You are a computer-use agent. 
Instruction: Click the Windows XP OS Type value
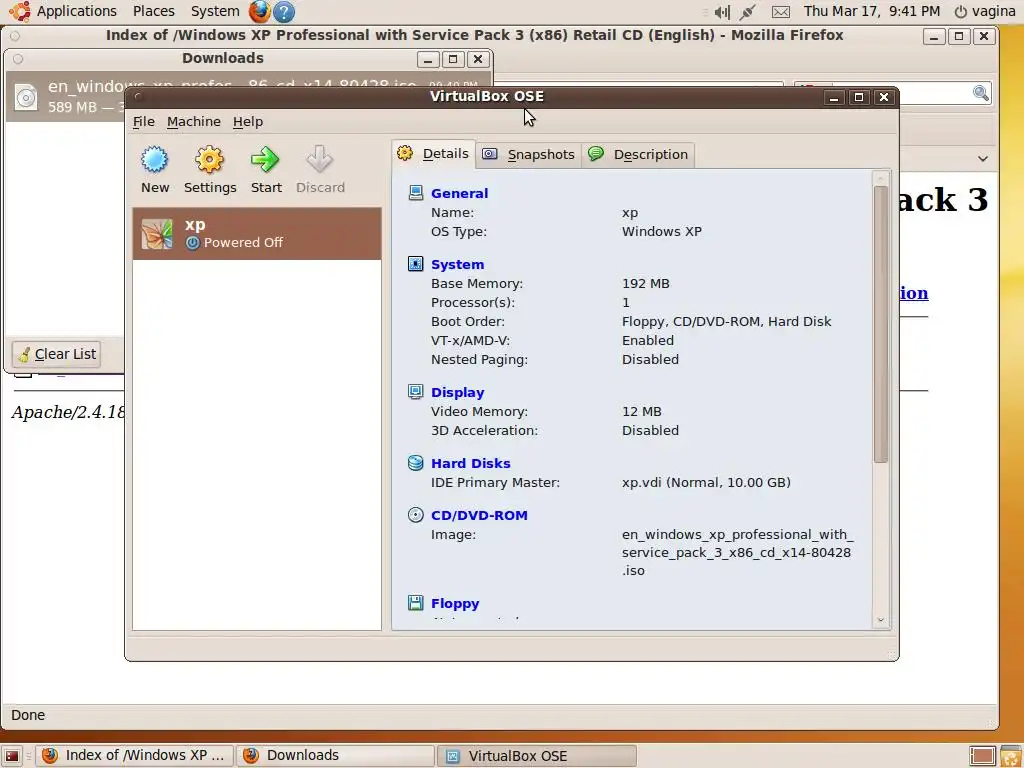[x=662, y=231]
